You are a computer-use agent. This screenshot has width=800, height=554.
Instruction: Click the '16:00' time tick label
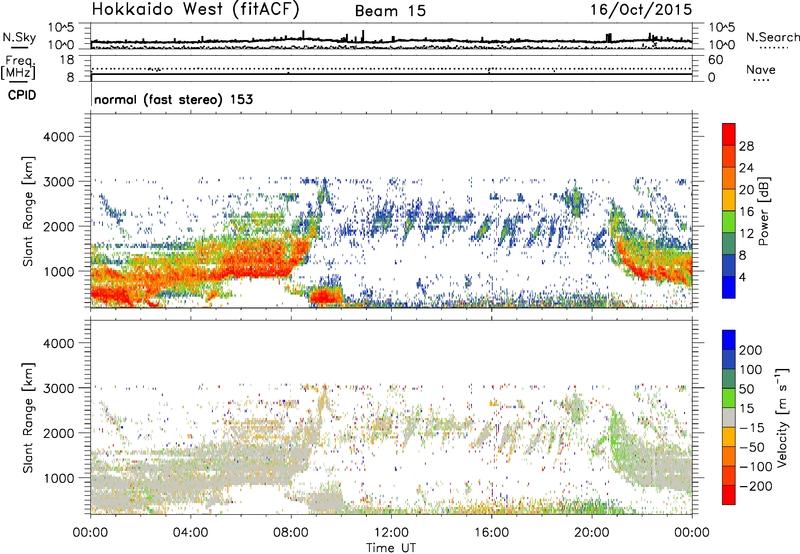(491, 533)
